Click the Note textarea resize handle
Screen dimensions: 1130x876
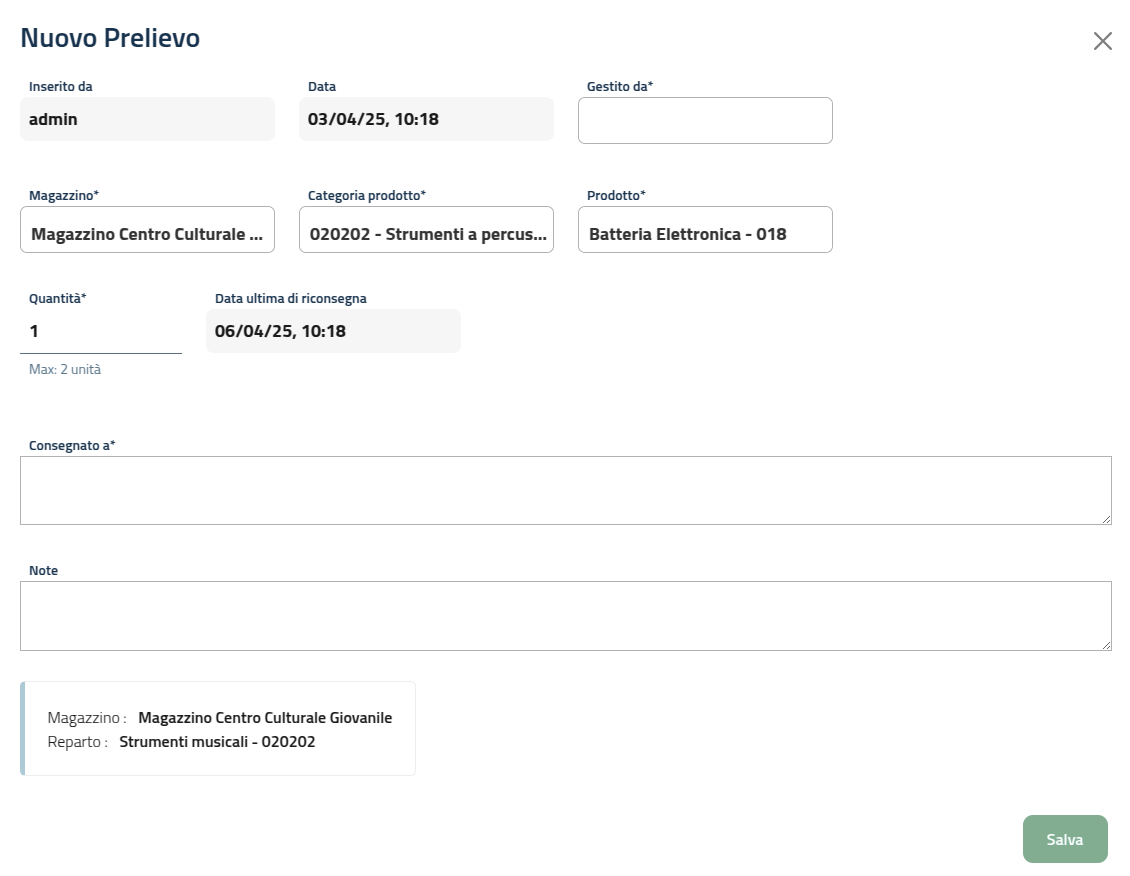pyautogui.click(x=1106, y=645)
